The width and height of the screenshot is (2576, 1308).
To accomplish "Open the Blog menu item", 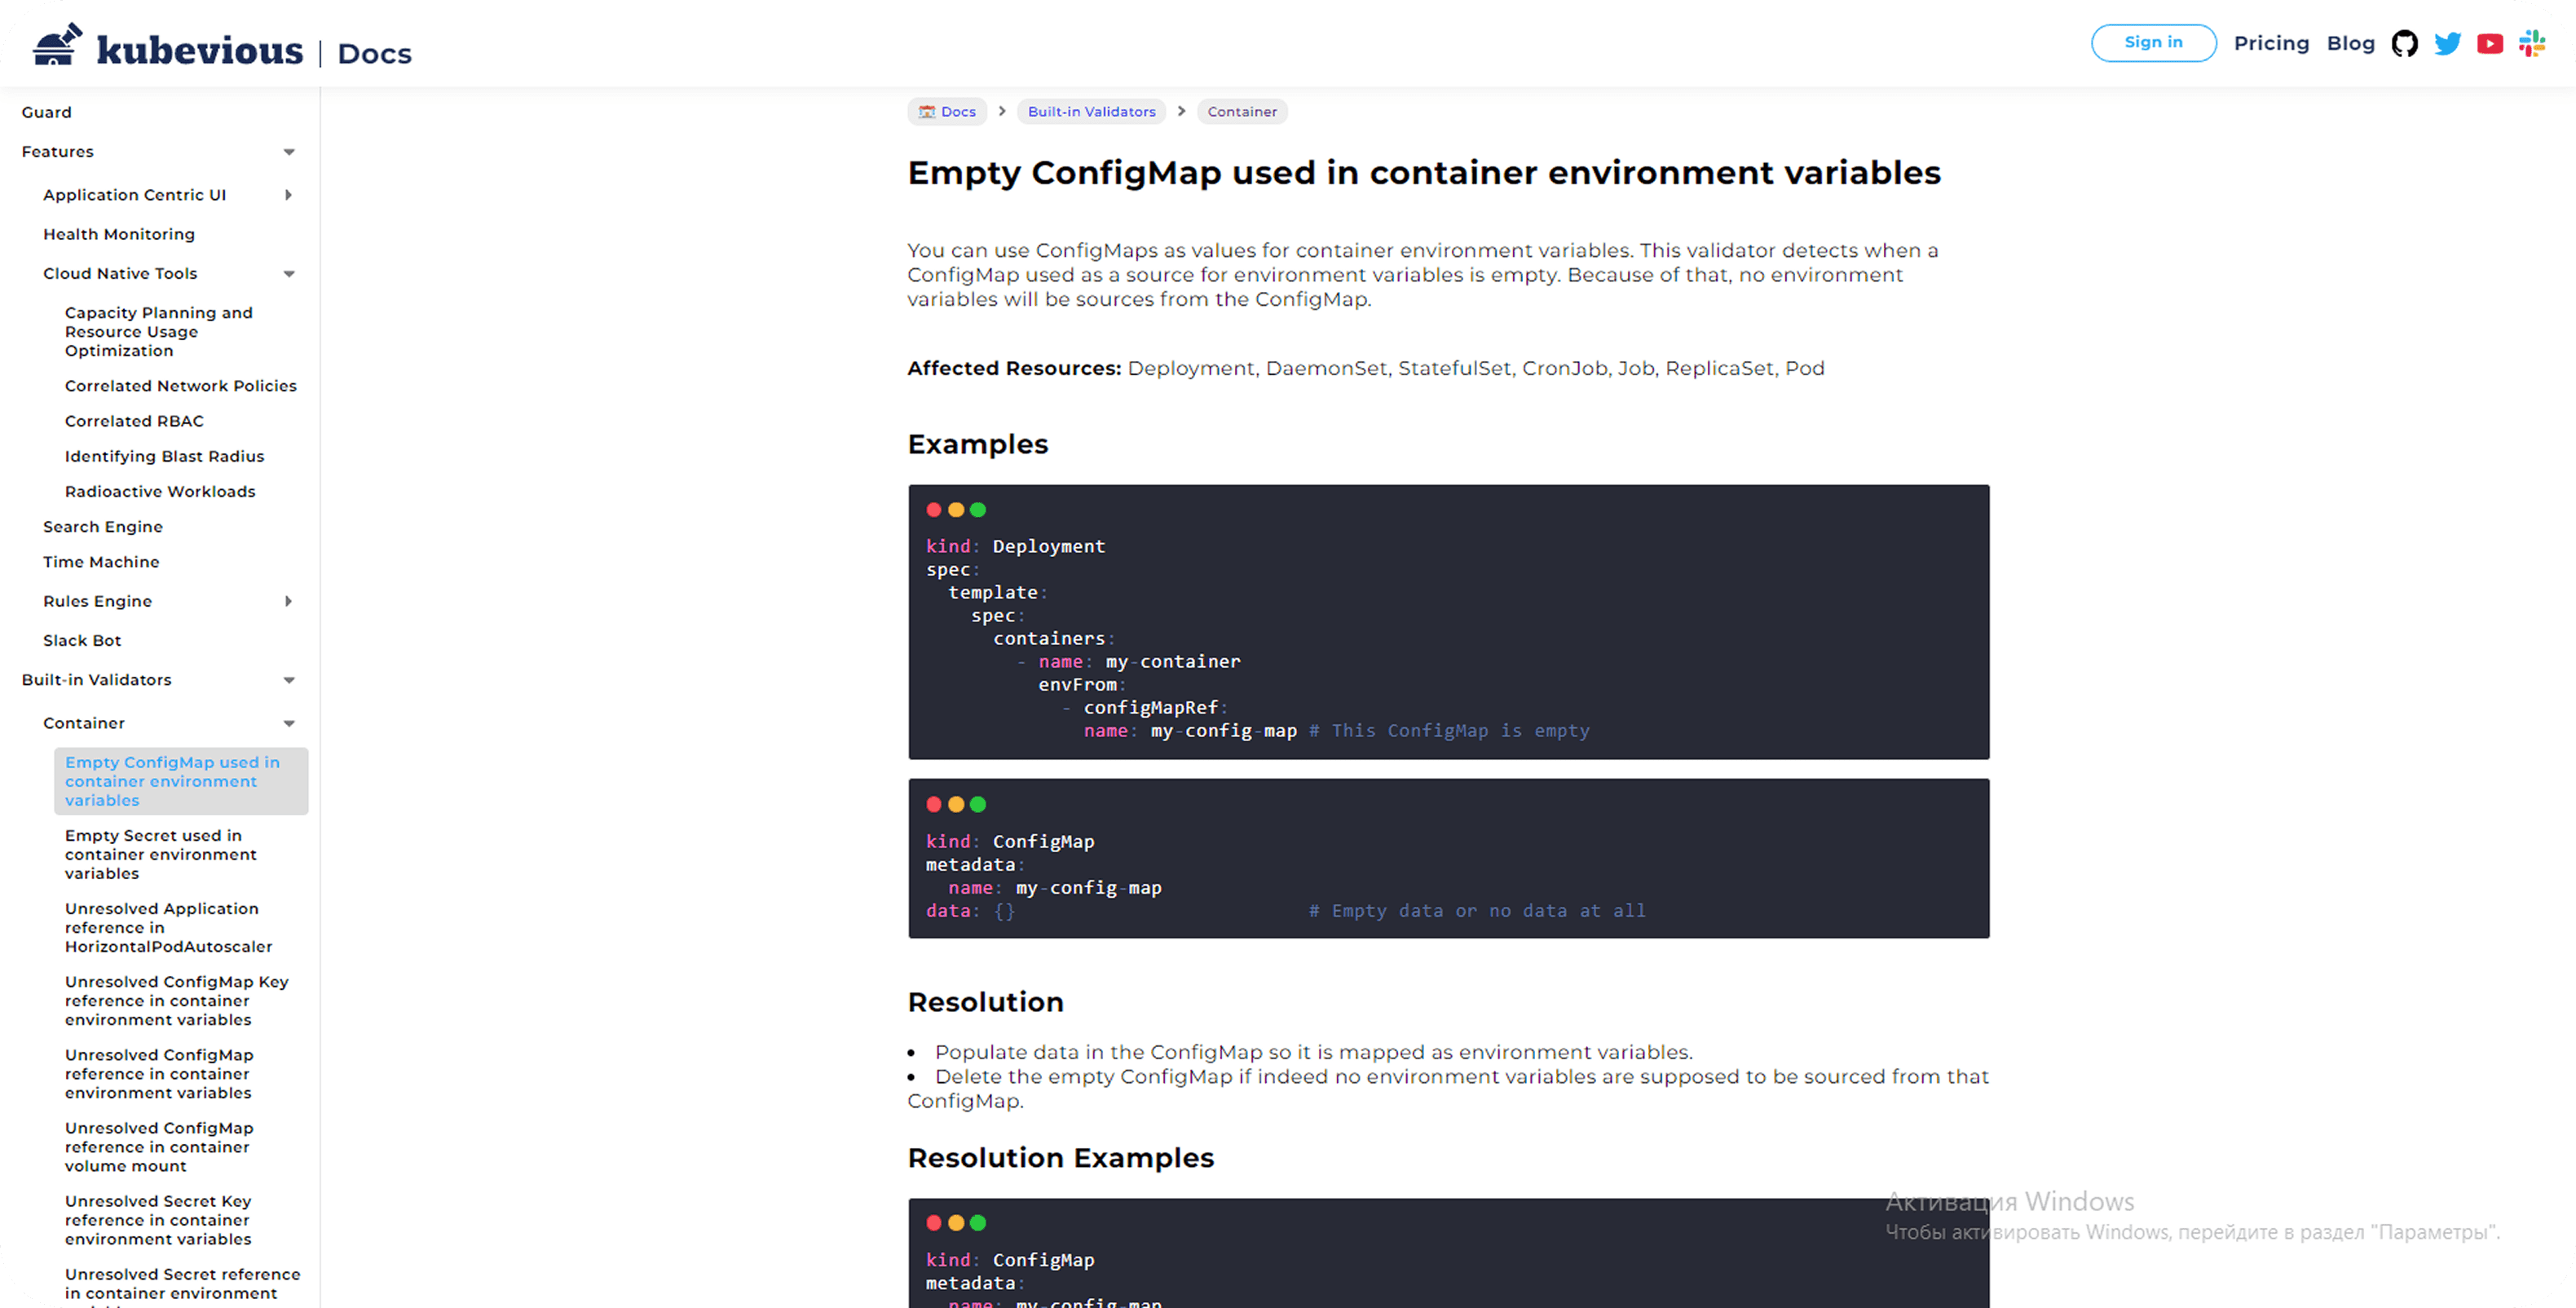I will click(x=2350, y=43).
